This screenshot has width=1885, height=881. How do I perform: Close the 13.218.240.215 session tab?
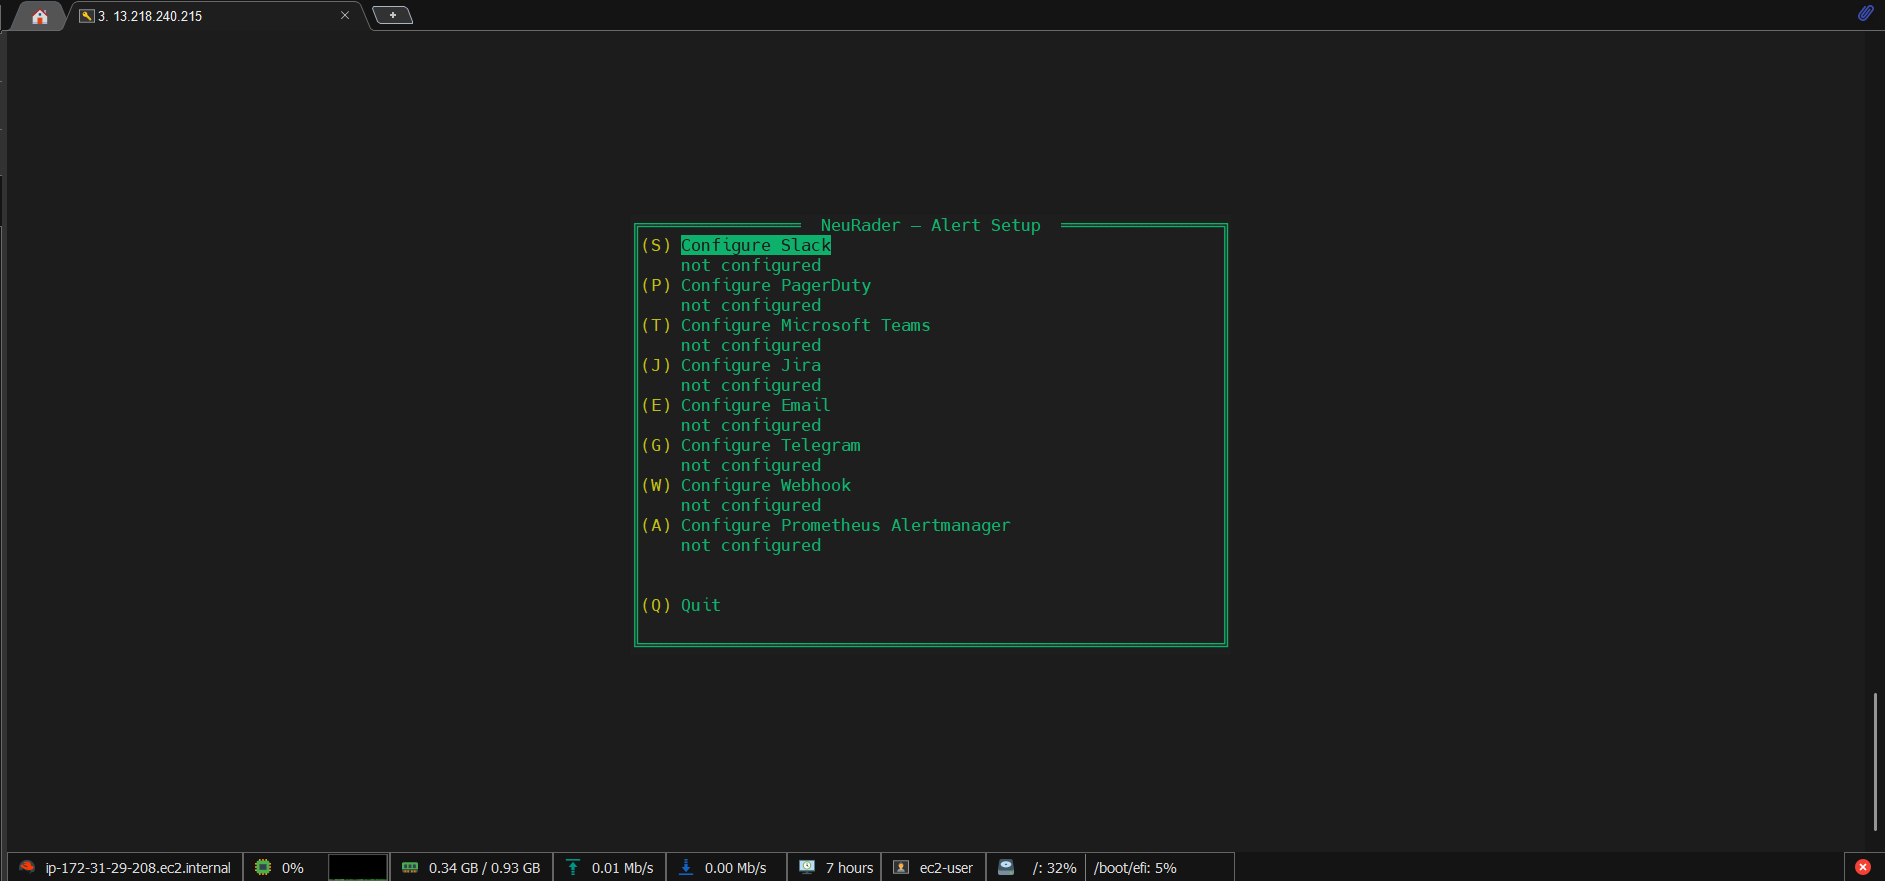(x=345, y=15)
